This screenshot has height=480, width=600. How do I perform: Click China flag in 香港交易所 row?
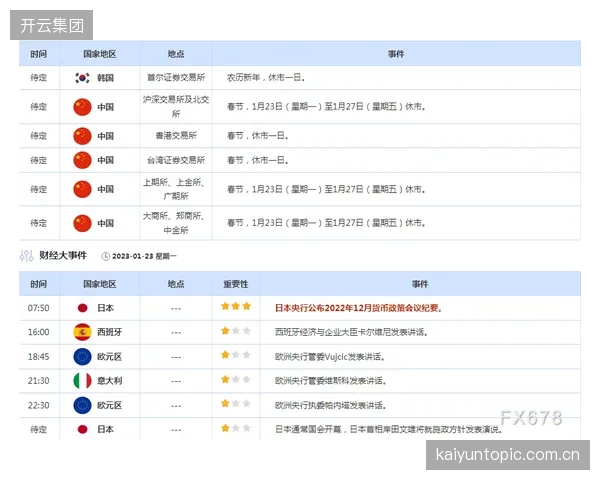(x=82, y=136)
